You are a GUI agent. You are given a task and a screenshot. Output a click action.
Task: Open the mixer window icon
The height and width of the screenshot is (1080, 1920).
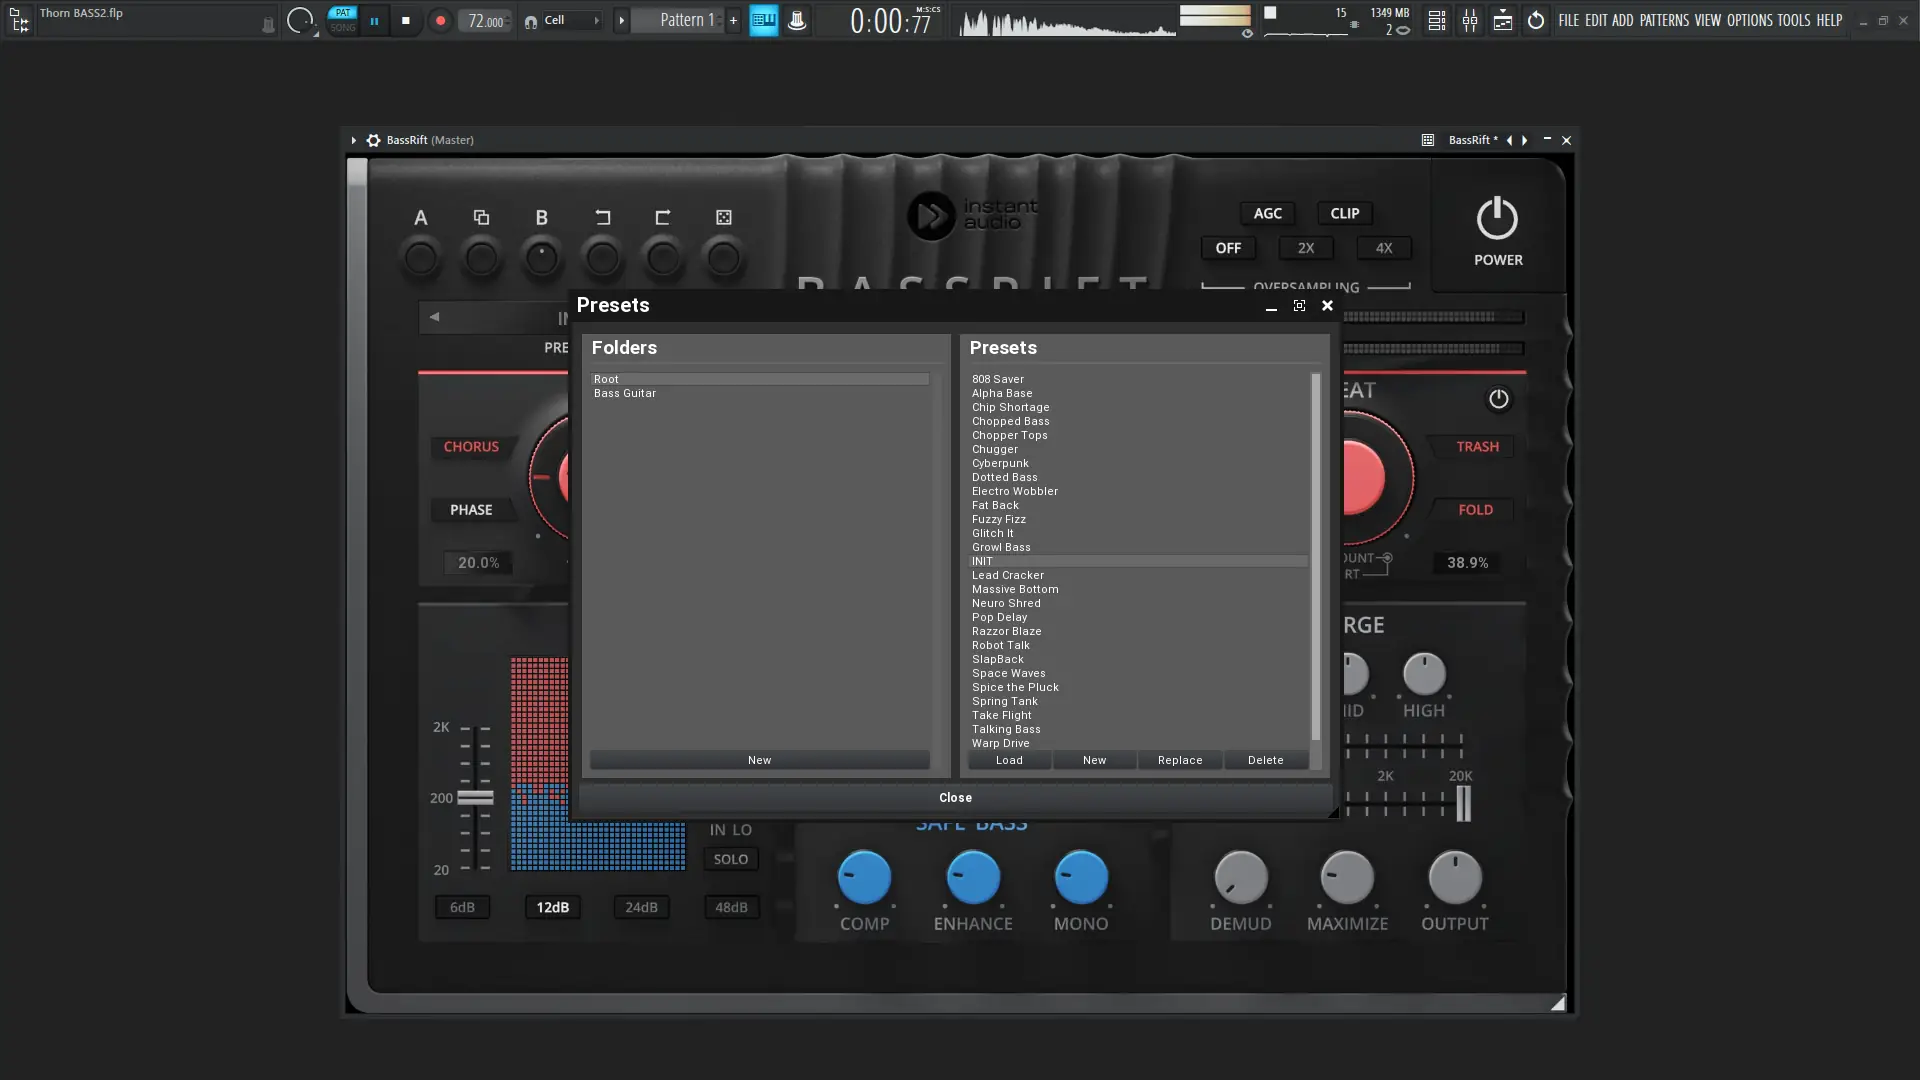pos(1469,21)
